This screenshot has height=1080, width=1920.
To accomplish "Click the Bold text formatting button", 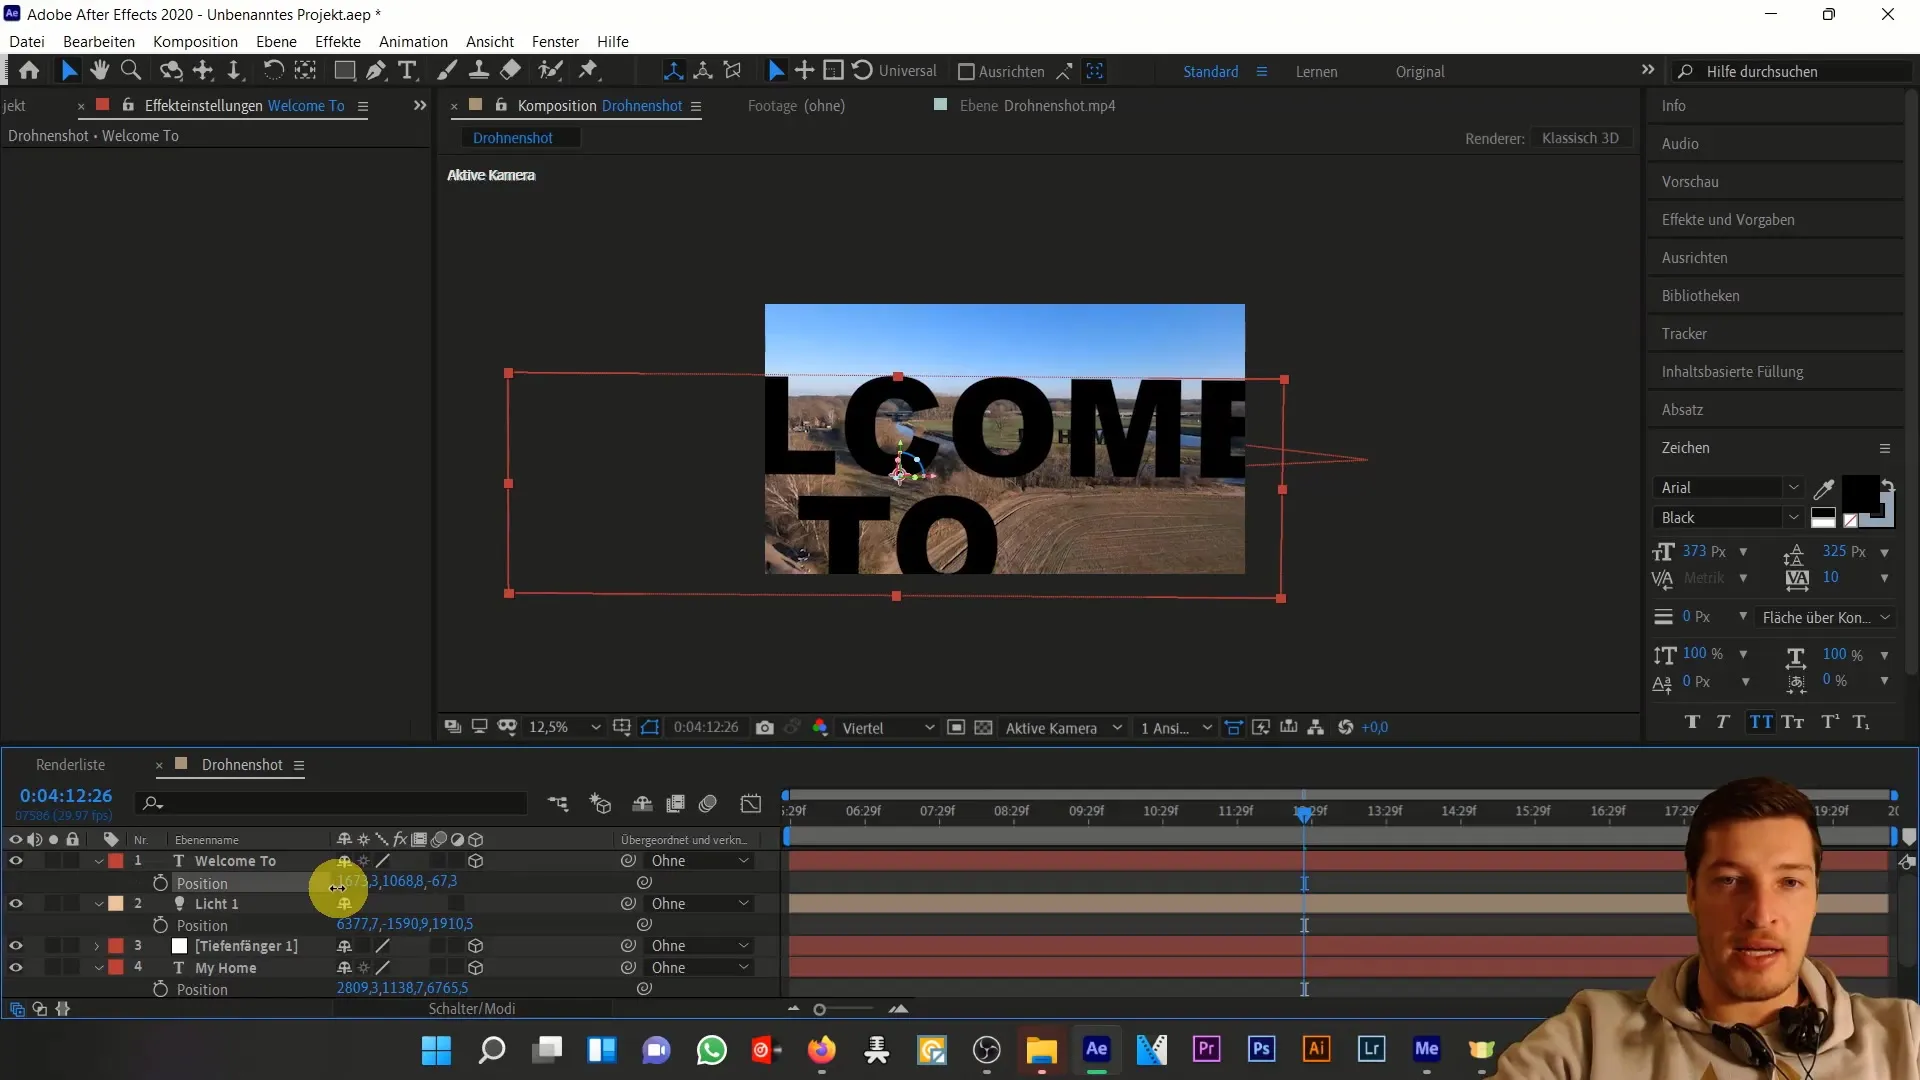I will point(1692,723).
